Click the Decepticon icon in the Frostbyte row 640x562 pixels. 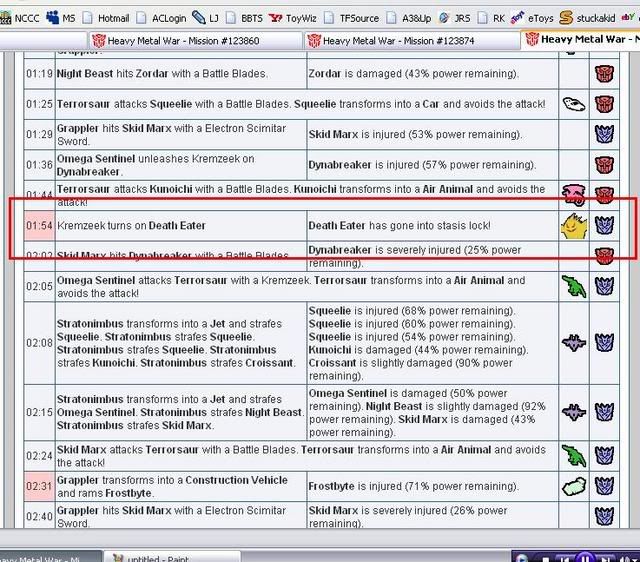[604, 486]
